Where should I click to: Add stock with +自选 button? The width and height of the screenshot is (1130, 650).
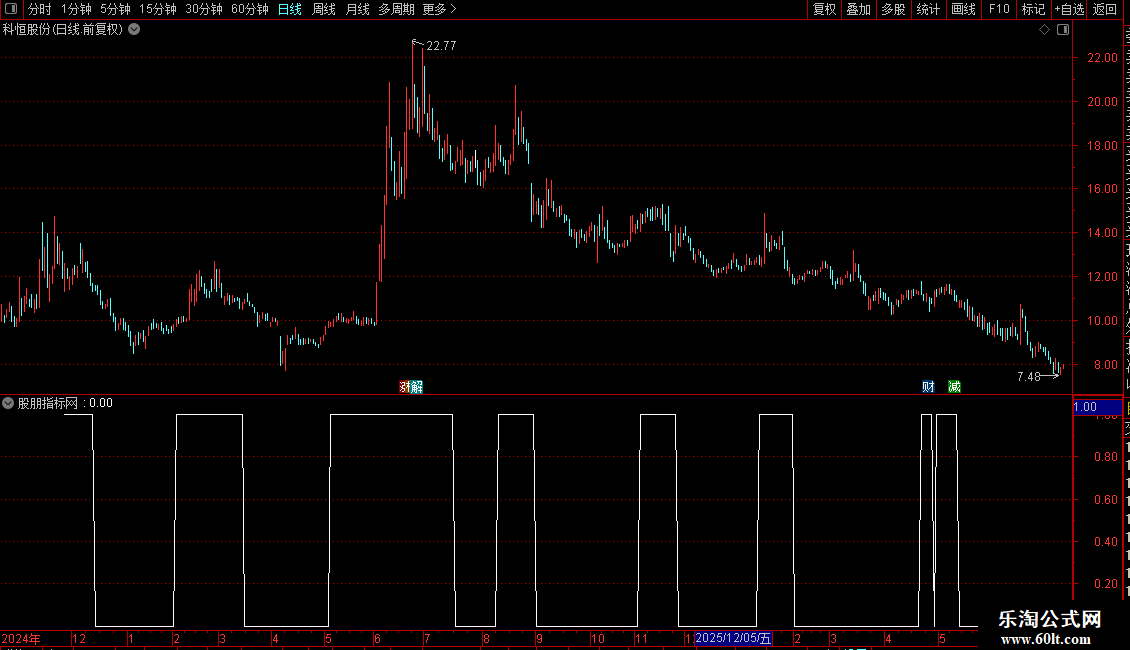coord(1069,9)
